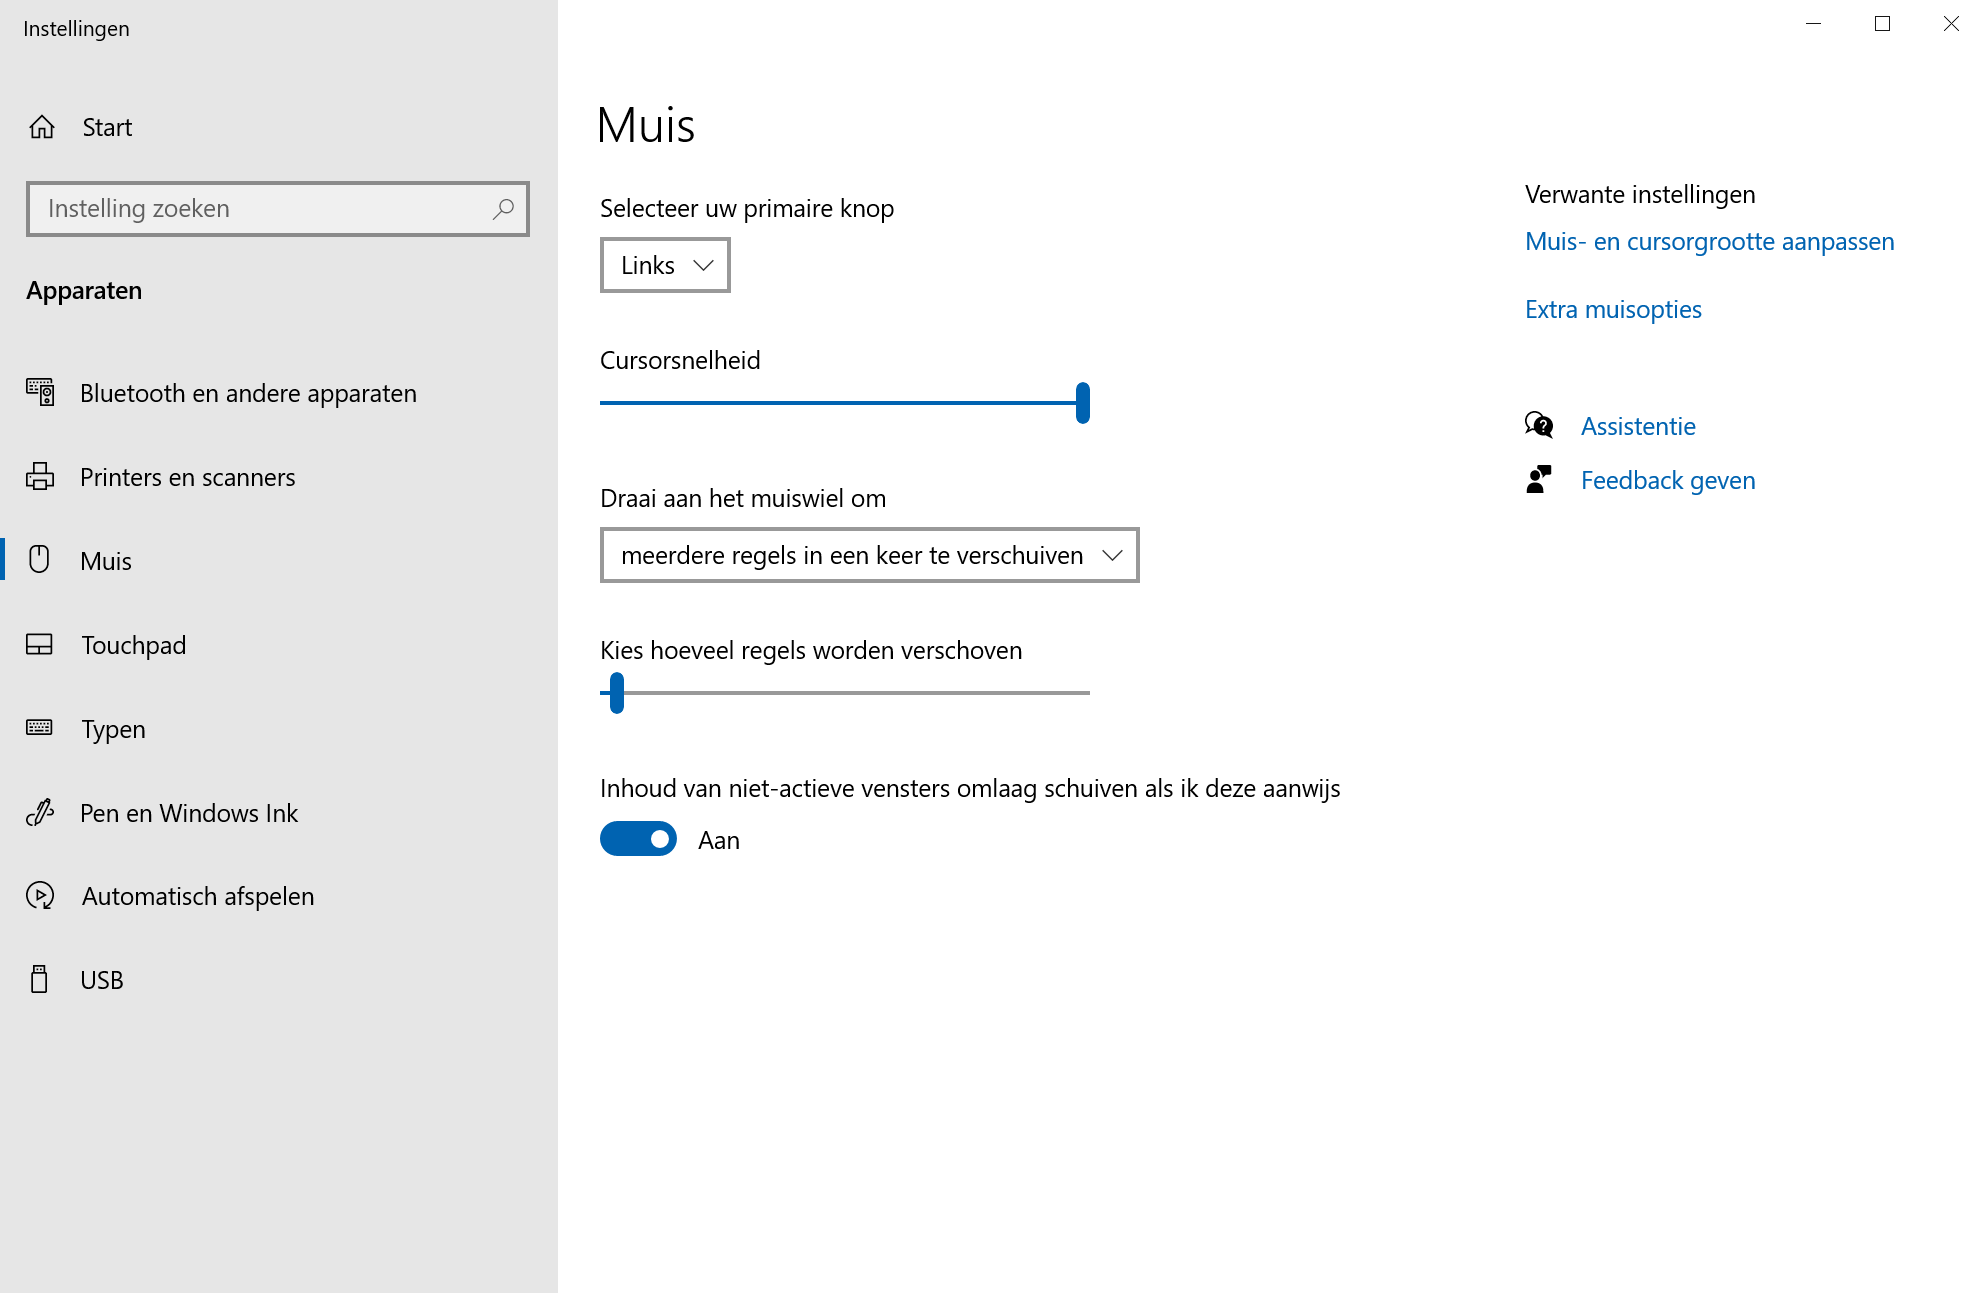Disable scrolling inactive windows on hover
The image size is (1979, 1293).
point(638,839)
